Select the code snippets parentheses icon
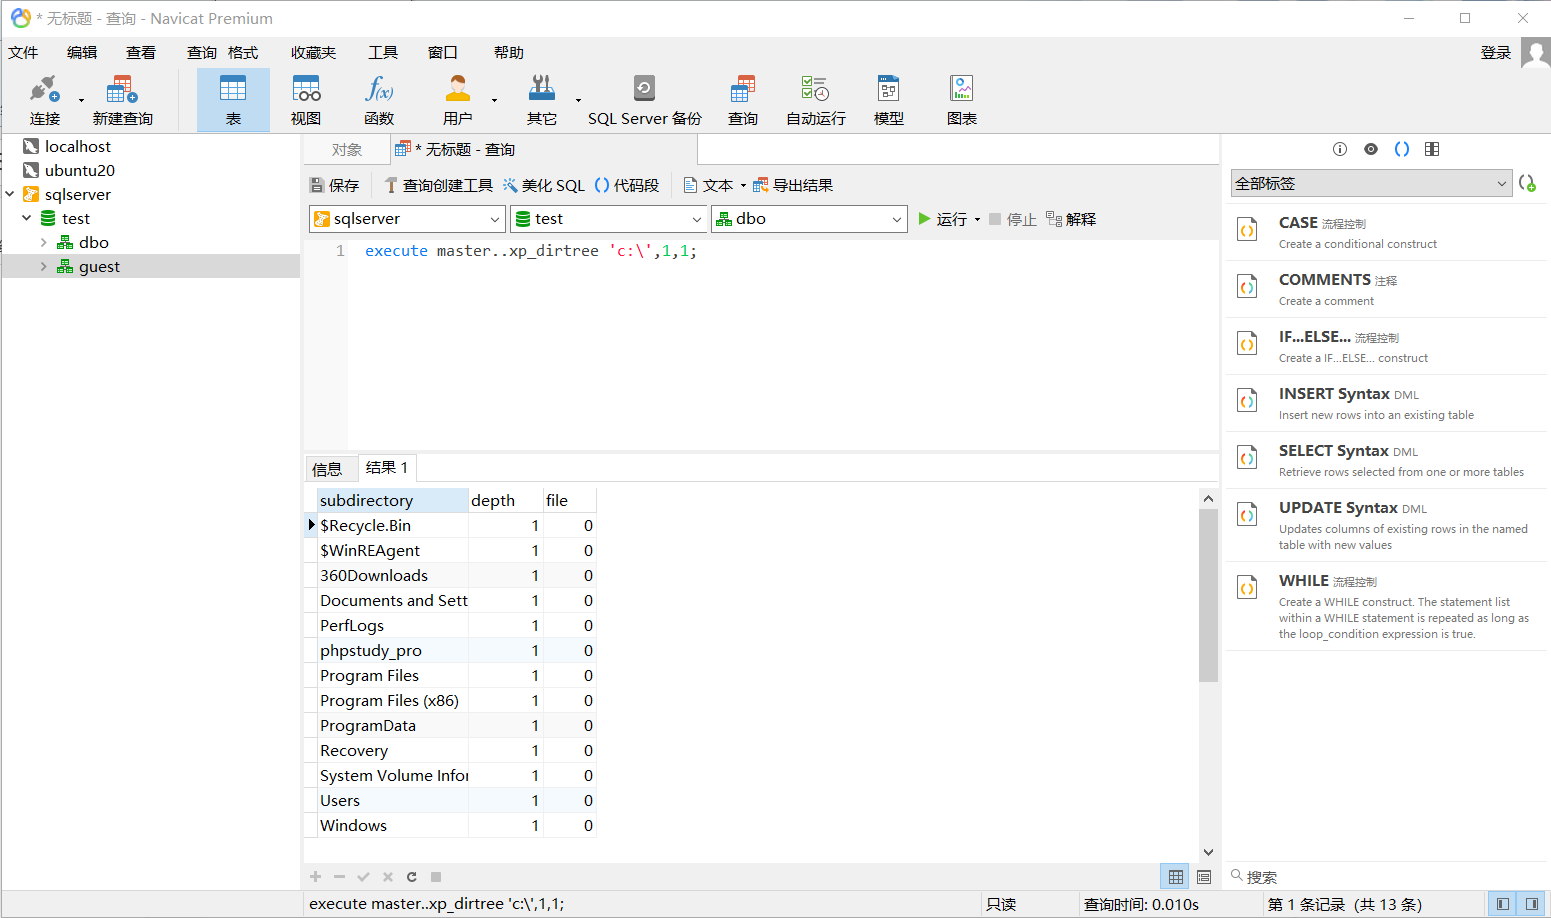The image size is (1551, 918). (1402, 149)
